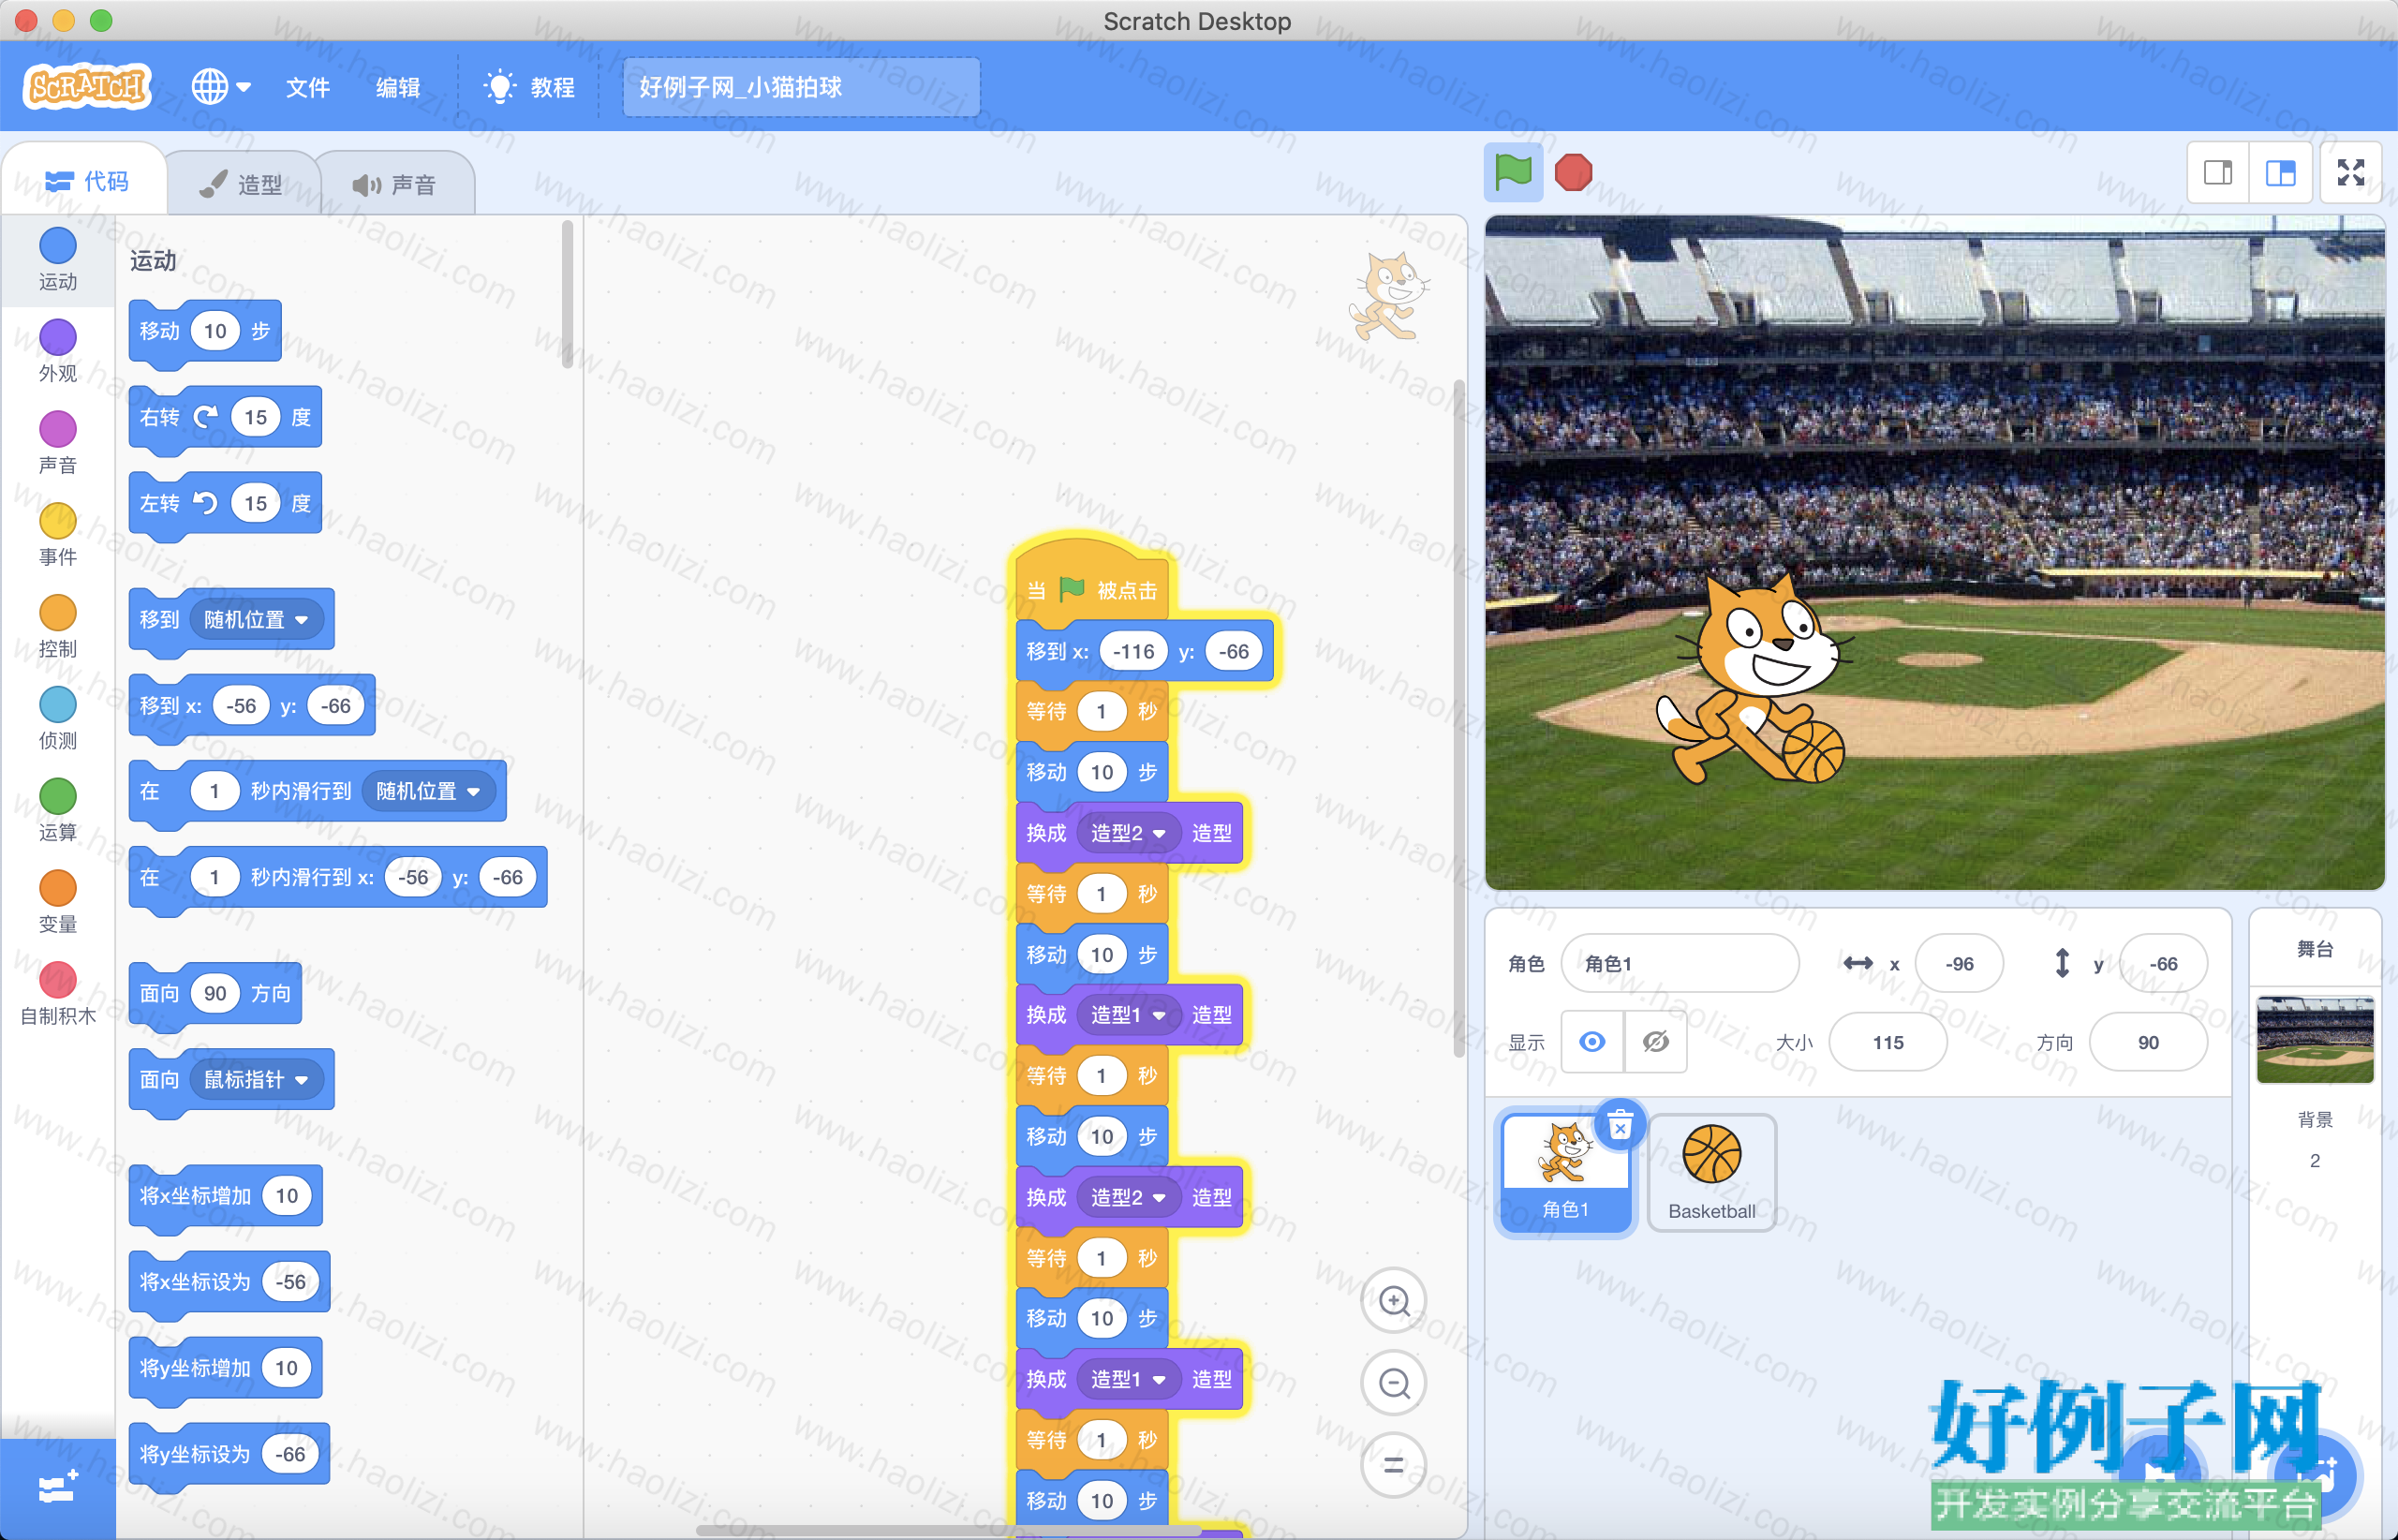The width and height of the screenshot is (2398, 1540).
Task: Click the basketball on the stage
Action: (x=1813, y=751)
